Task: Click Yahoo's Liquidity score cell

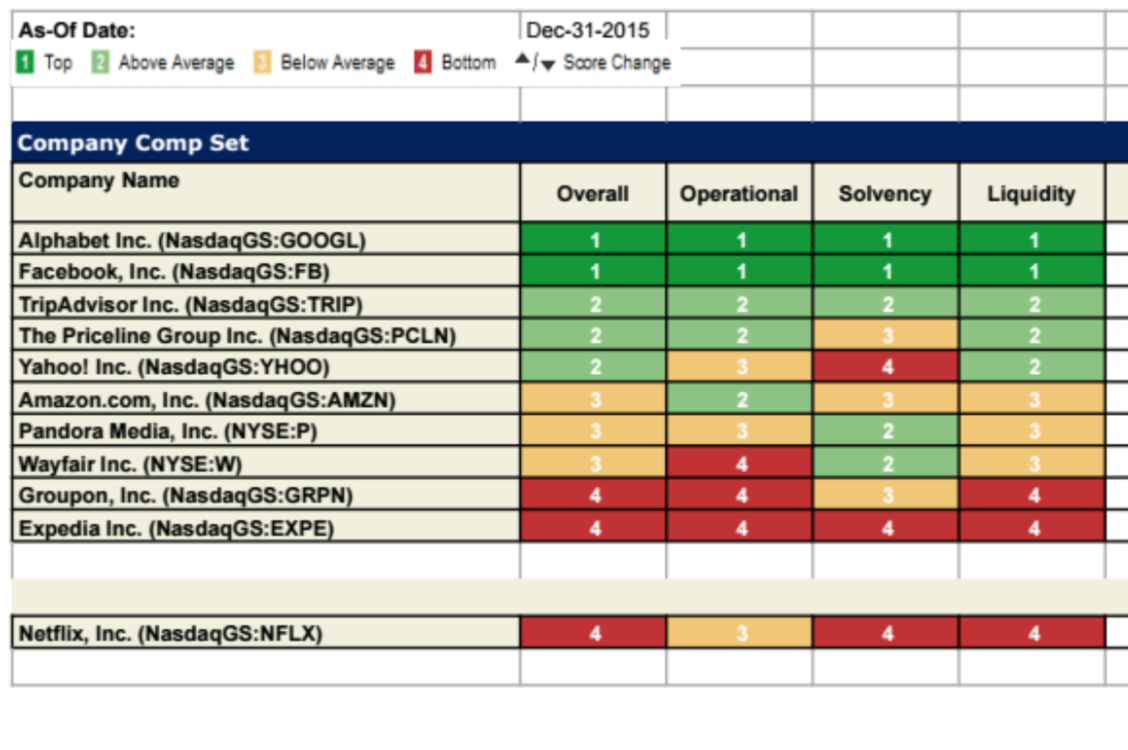Action: [x=1032, y=367]
